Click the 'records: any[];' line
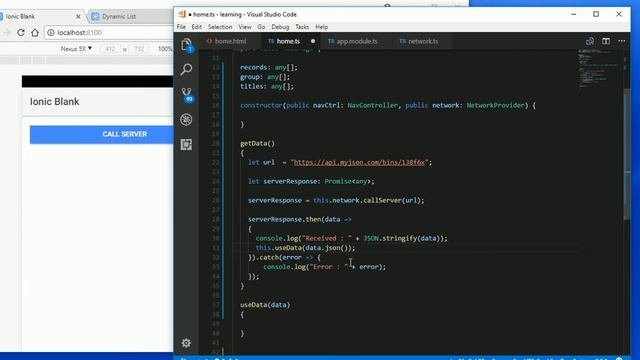 click(269, 67)
